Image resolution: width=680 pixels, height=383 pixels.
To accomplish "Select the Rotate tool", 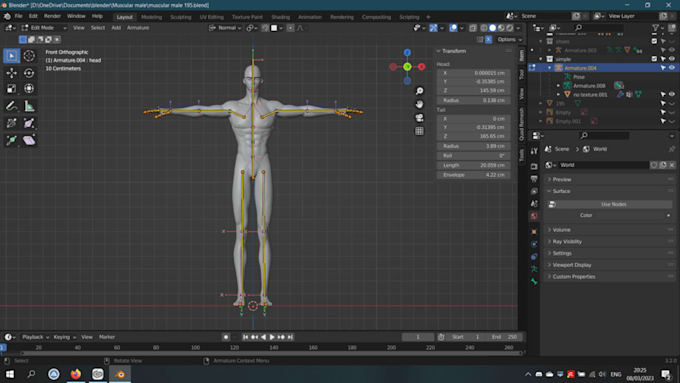I will [x=29, y=73].
